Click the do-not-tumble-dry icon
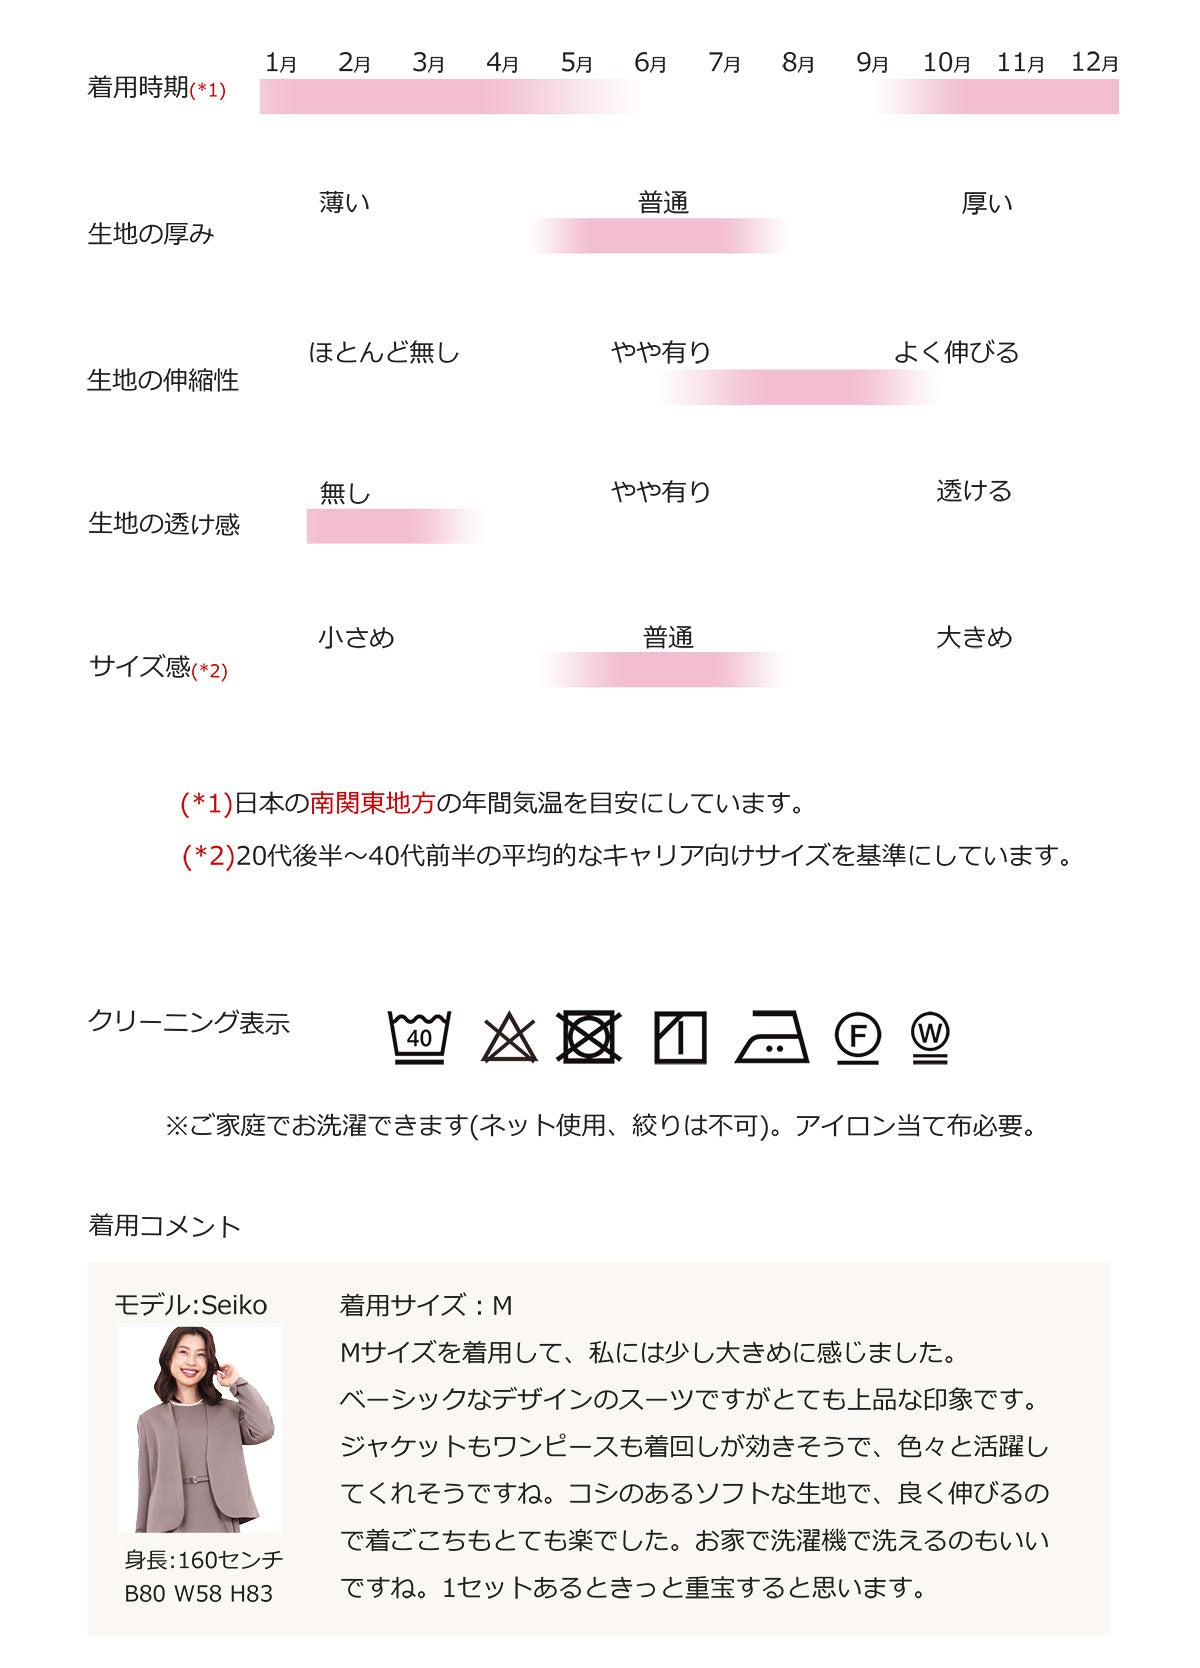 click(x=589, y=1037)
